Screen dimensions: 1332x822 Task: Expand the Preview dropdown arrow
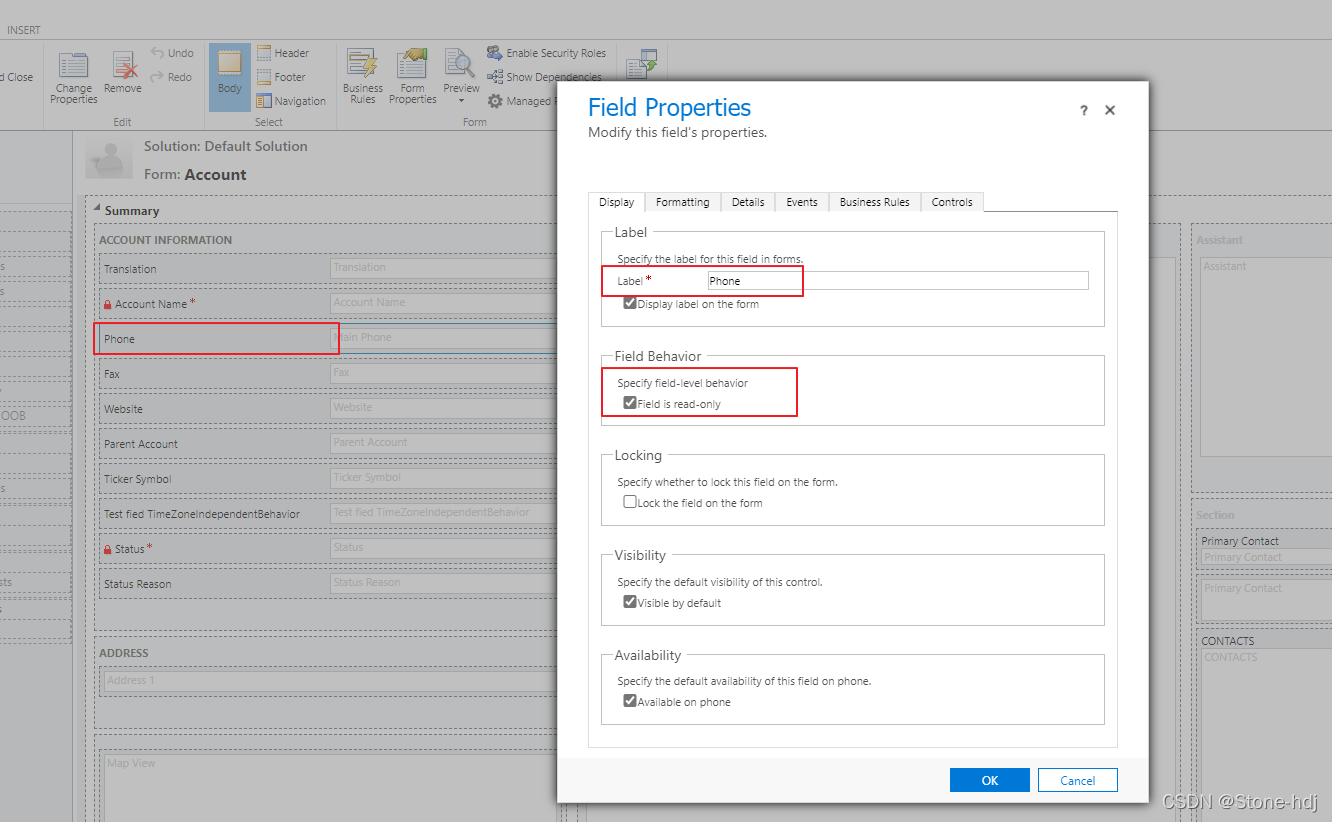pos(461,100)
